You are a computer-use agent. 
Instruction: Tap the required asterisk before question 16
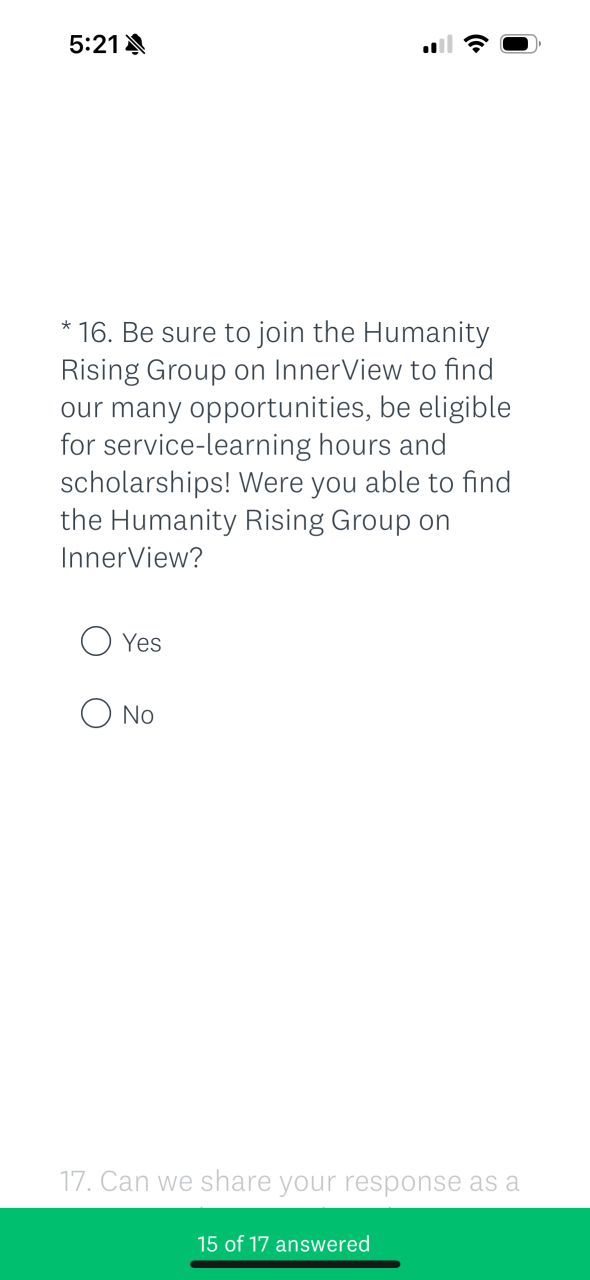tap(66, 330)
